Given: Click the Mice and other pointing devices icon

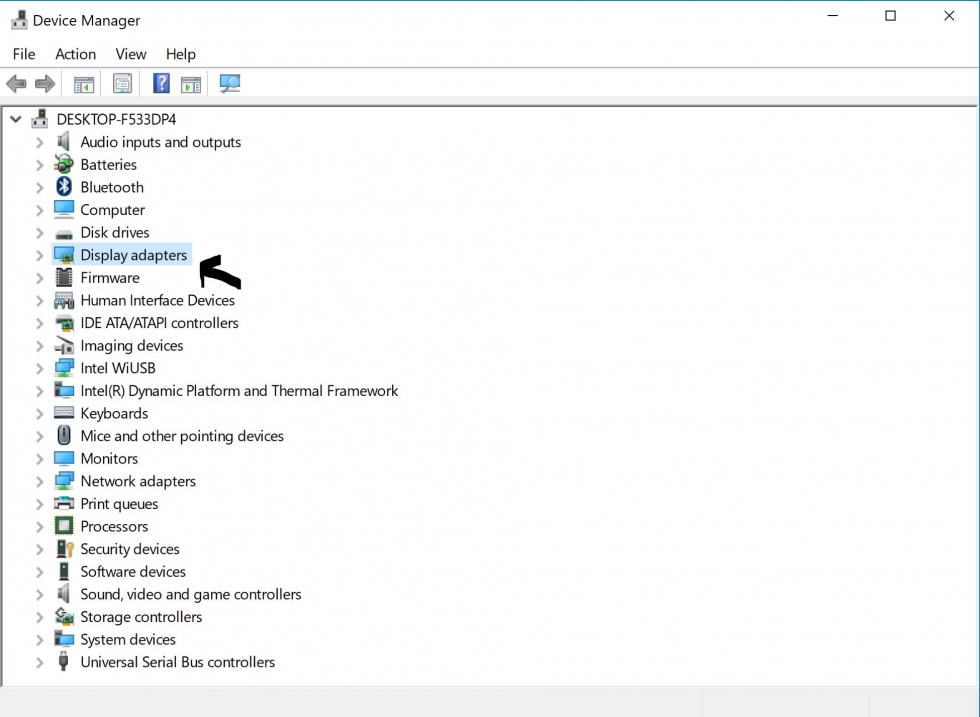Looking at the screenshot, I should (x=64, y=435).
